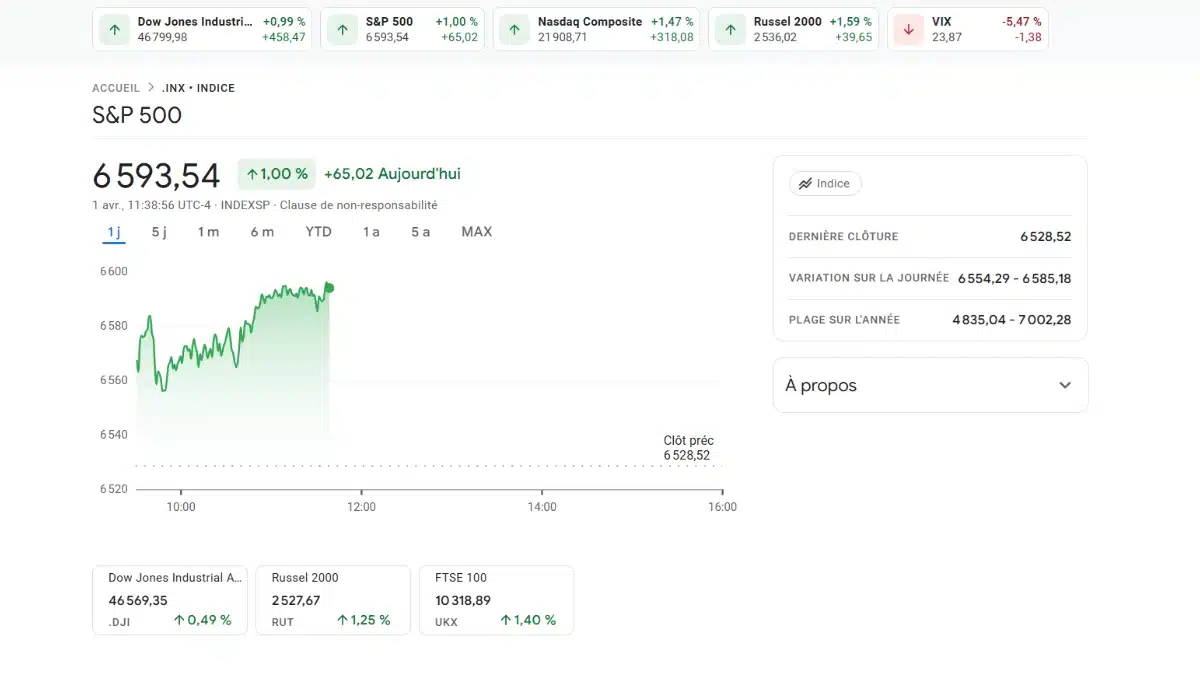Viewport: 1200px width, 675px height.
Task: Click the Russel 2000 up-arrow icon
Action: pos(730,28)
